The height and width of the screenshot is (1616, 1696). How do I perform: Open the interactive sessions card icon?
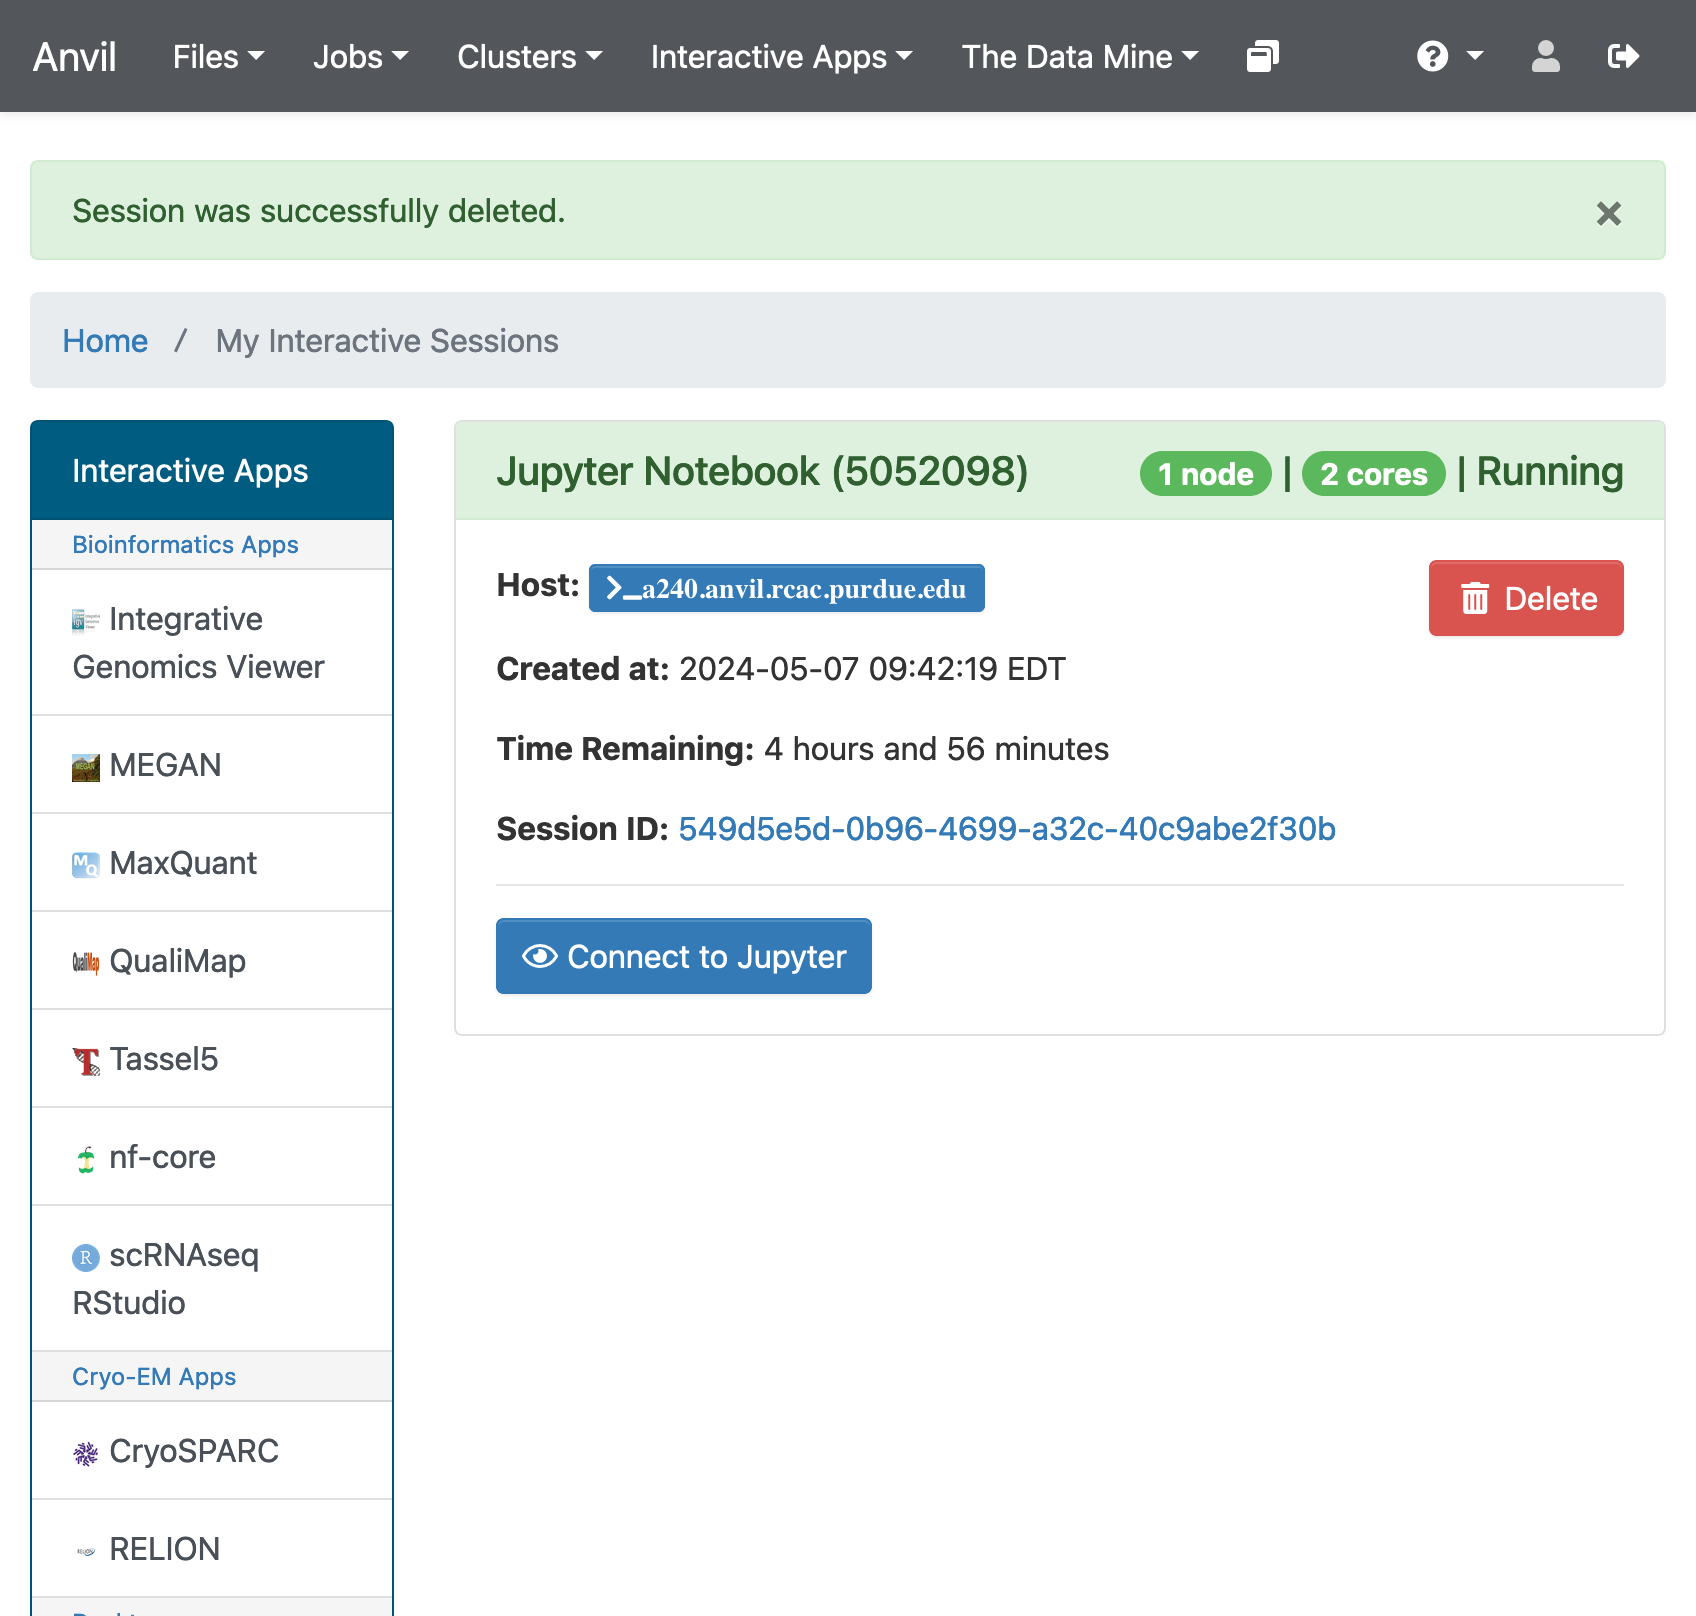(x=1262, y=57)
